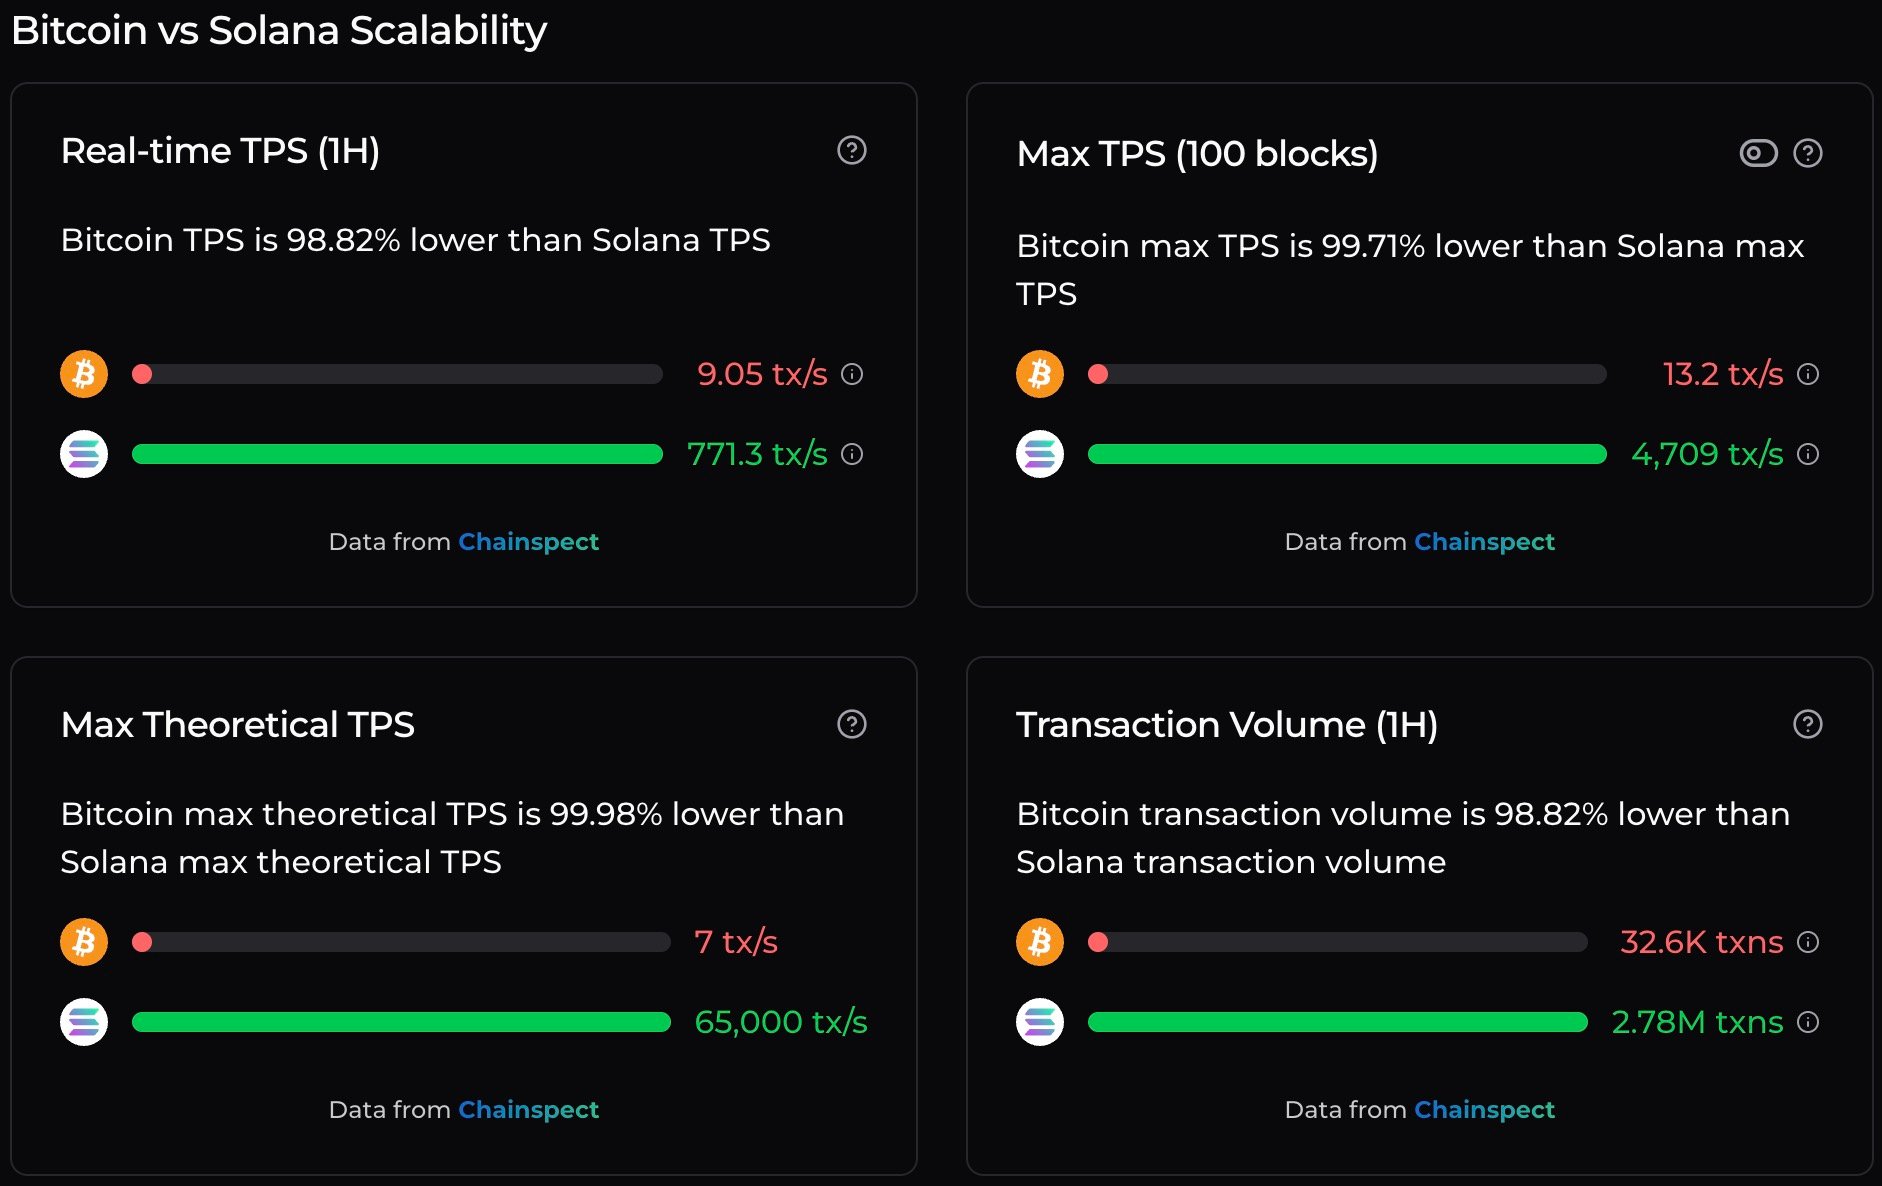Image resolution: width=1882 pixels, height=1186 pixels.
Task: Follow Chainspect link under Transaction Volume
Action: 1484,1110
